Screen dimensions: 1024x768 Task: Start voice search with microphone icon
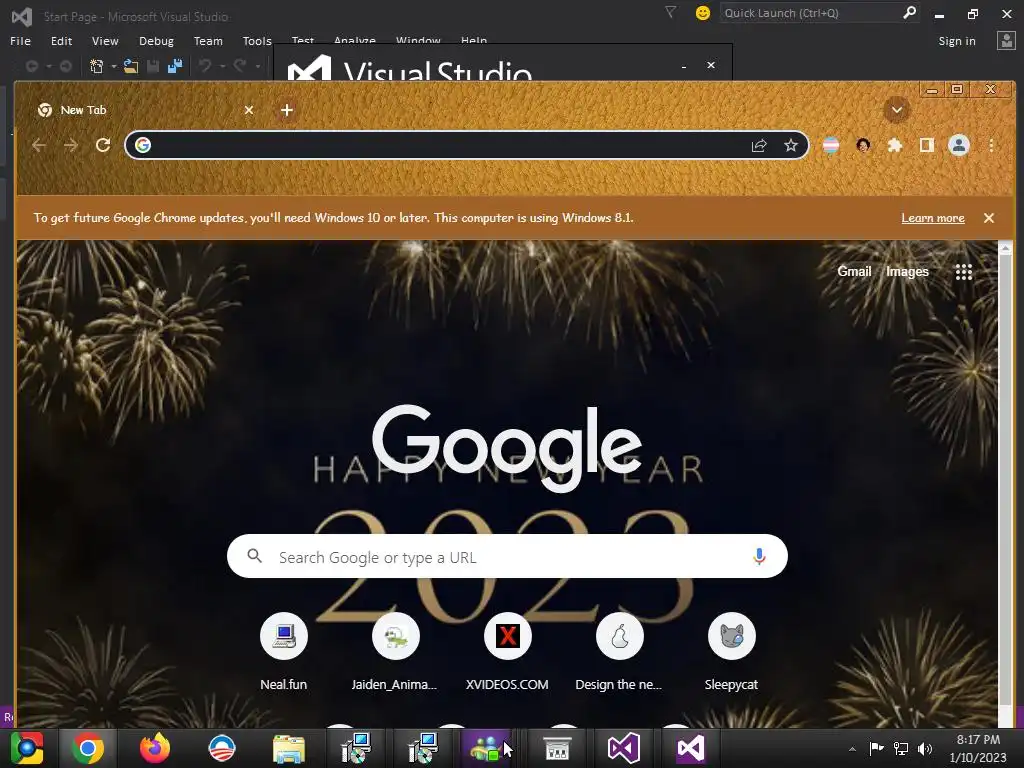pyautogui.click(x=759, y=556)
